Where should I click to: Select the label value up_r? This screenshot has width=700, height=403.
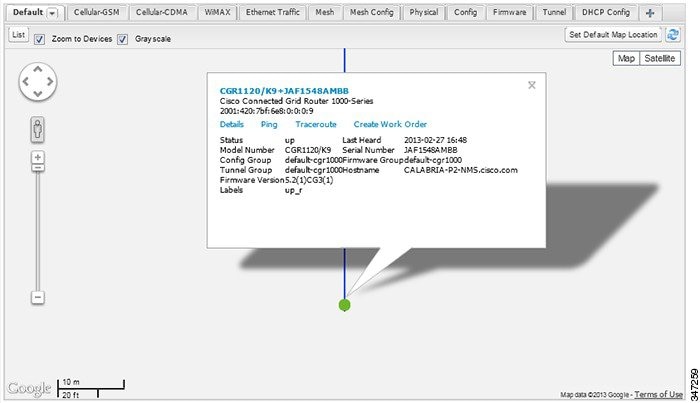pyautogui.click(x=293, y=191)
